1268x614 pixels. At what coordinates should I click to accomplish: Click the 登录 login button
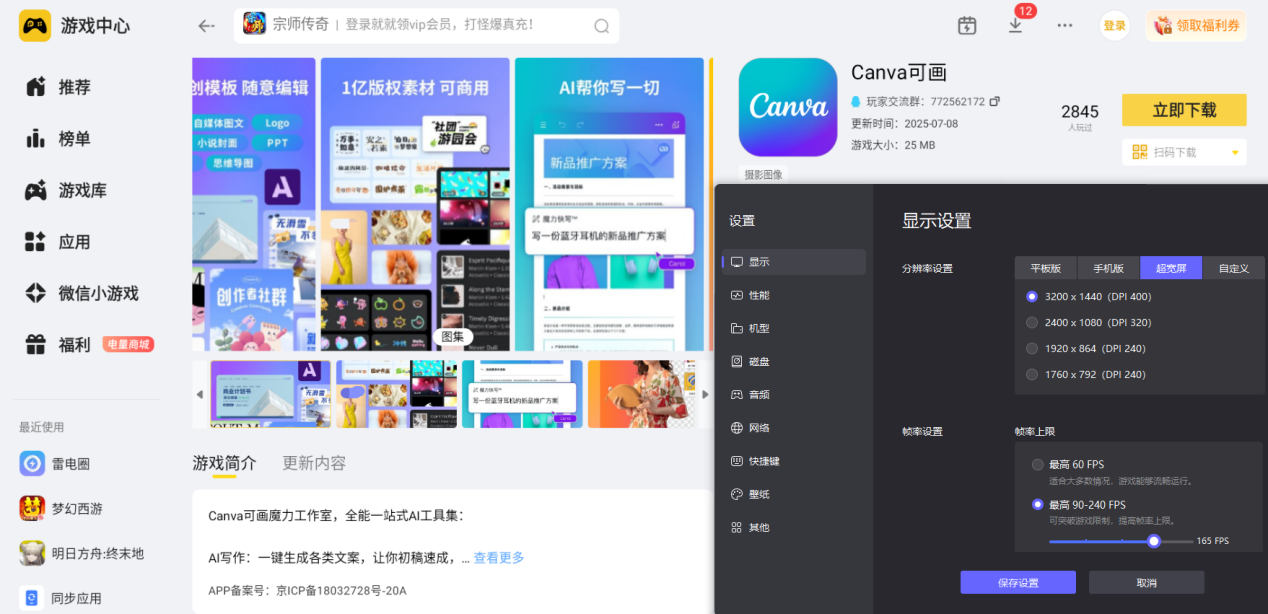click(1114, 26)
